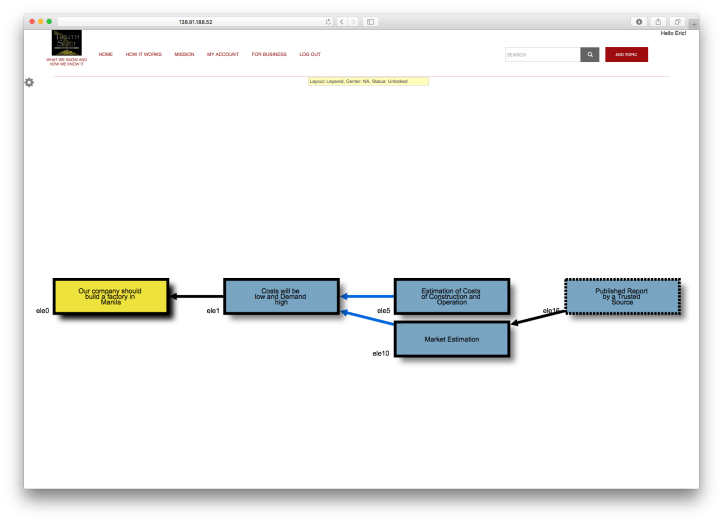Open MY ACCOUNT menu
Viewport: 723px width, 523px height.
pyautogui.click(x=223, y=54)
